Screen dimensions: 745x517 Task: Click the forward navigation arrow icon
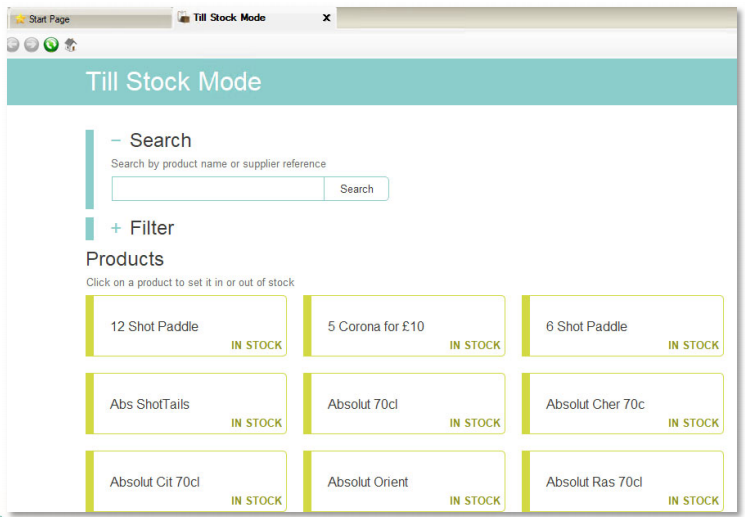[32, 45]
